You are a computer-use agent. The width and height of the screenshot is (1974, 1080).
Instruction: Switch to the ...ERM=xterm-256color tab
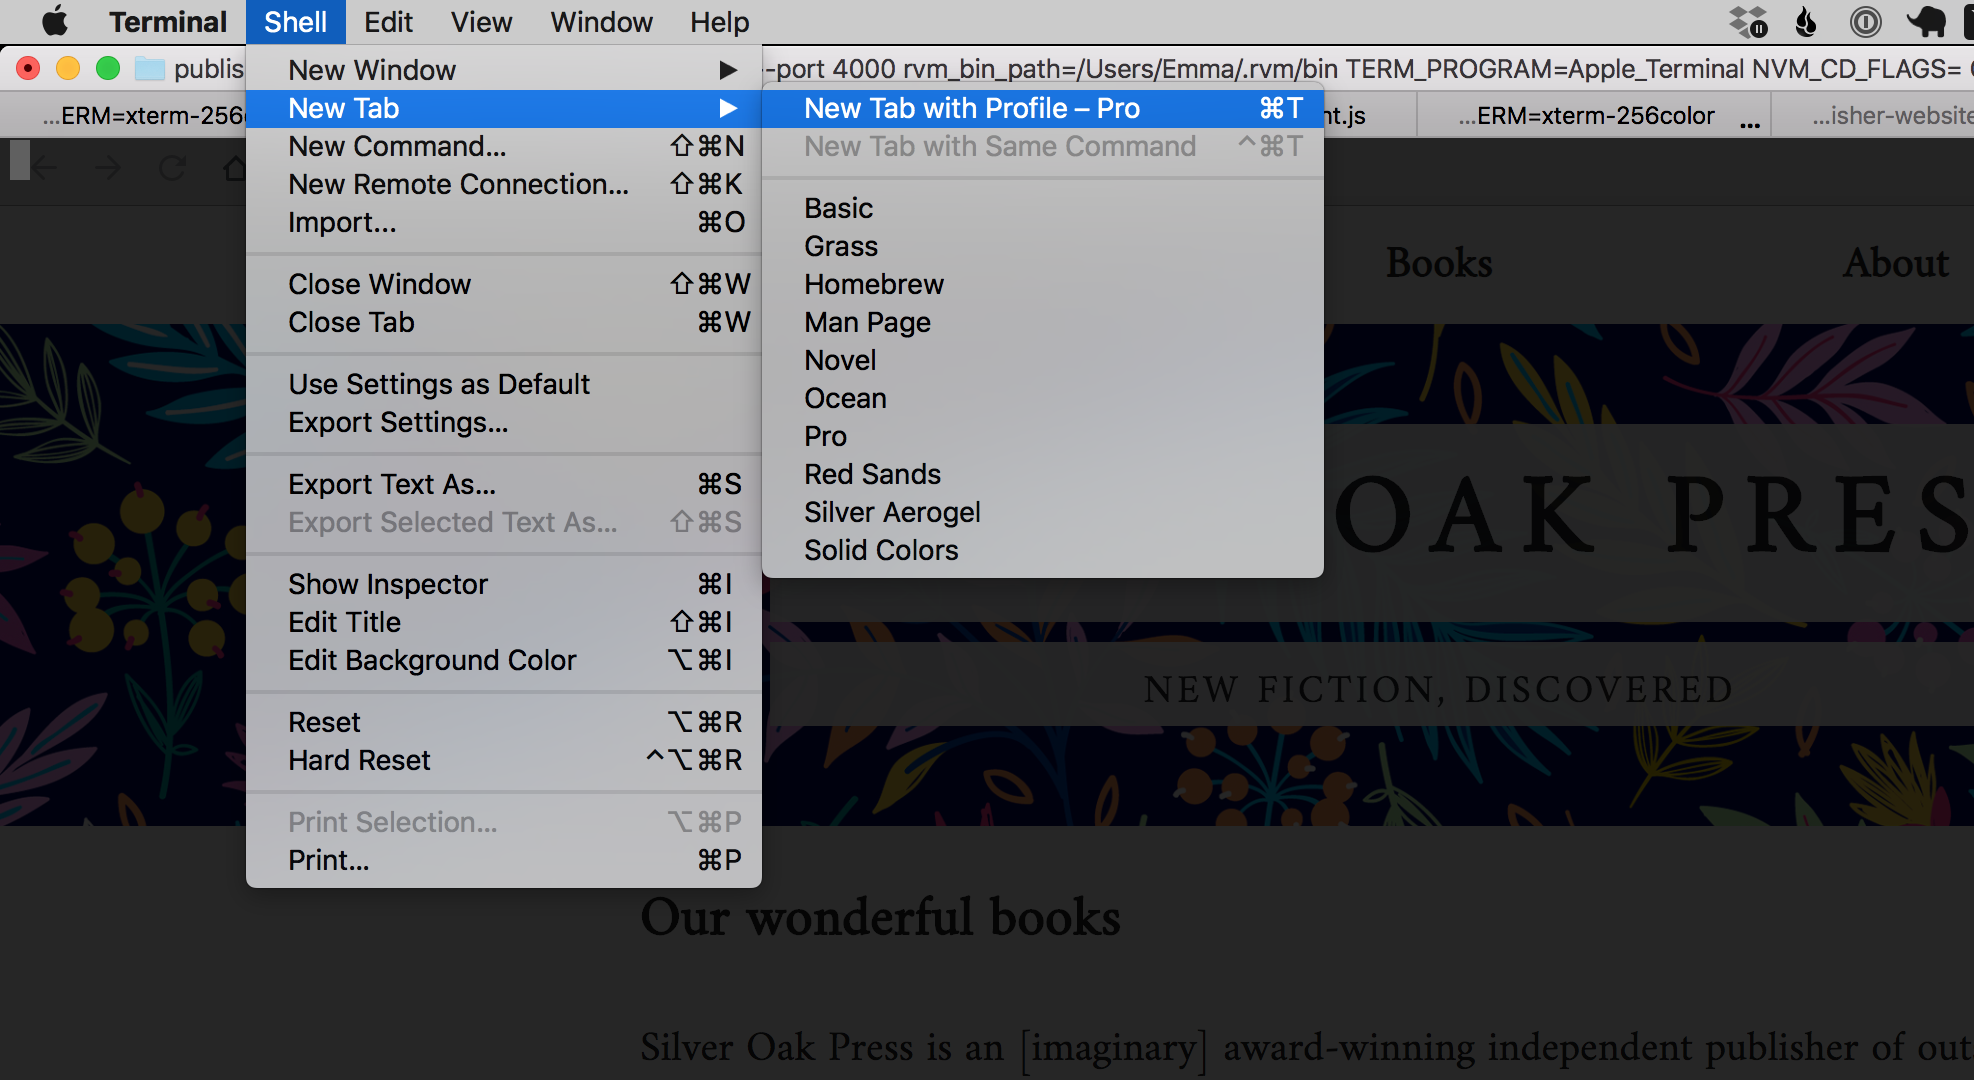(1594, 115)
